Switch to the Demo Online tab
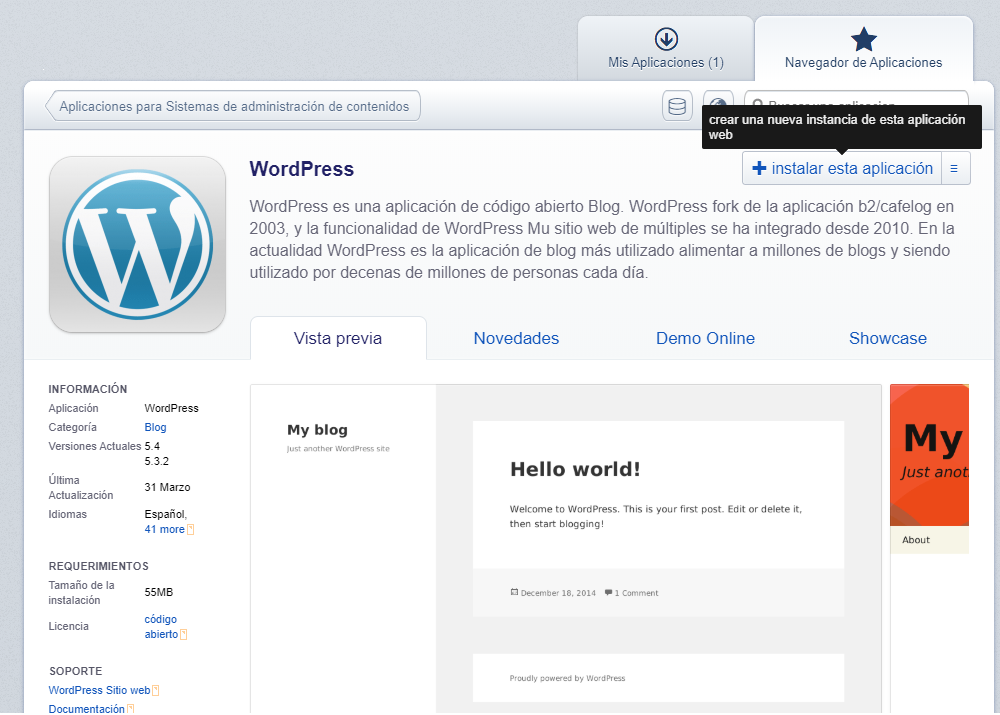 tap(705, 338)
